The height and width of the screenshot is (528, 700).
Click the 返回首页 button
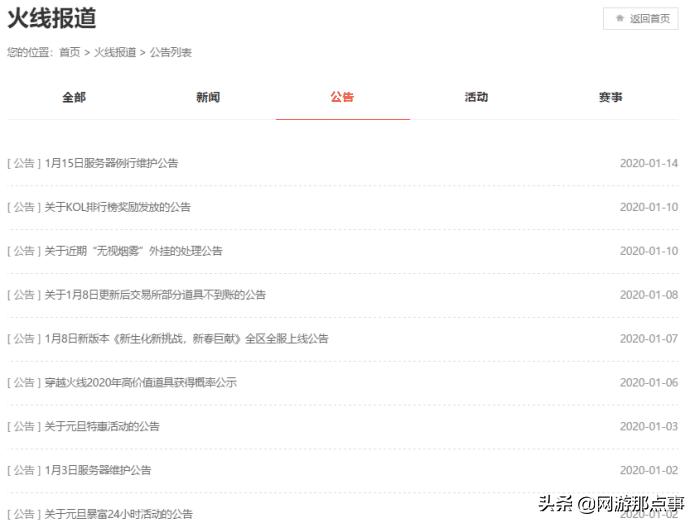tap(640, 19)
